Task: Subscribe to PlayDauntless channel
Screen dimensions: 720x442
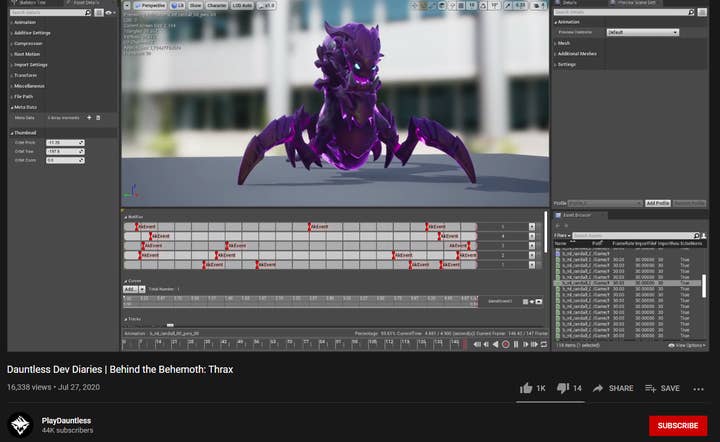Action: click(x=678, y=425)
